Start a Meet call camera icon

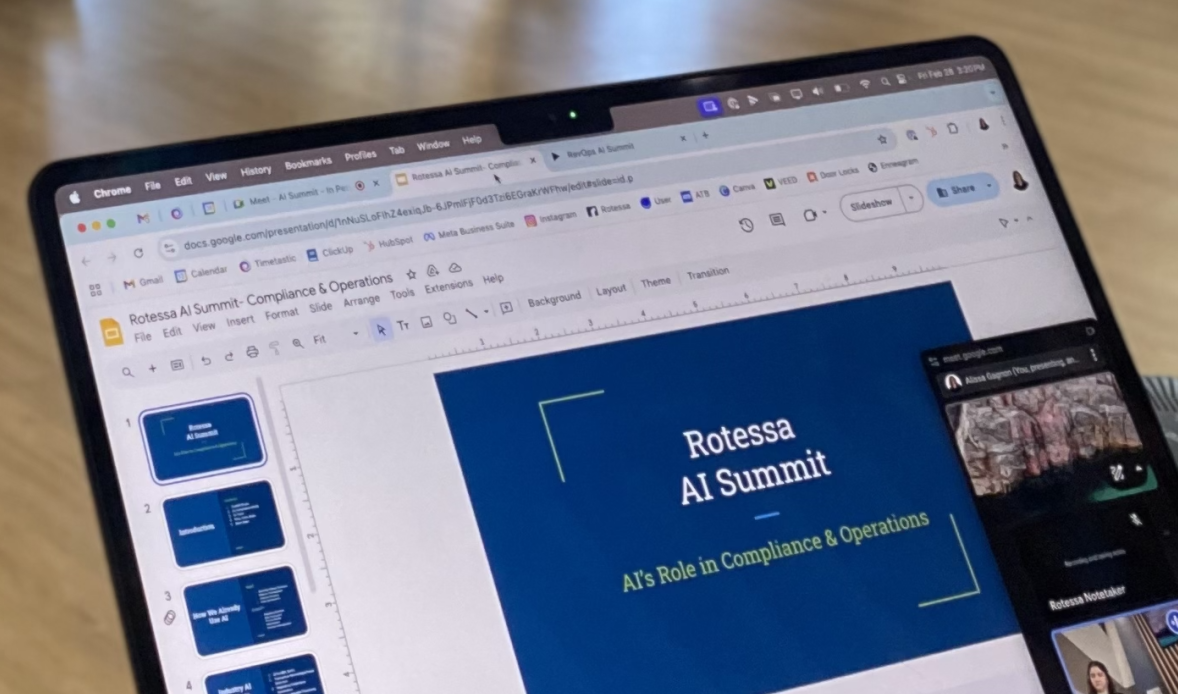(x=809, y=215)
